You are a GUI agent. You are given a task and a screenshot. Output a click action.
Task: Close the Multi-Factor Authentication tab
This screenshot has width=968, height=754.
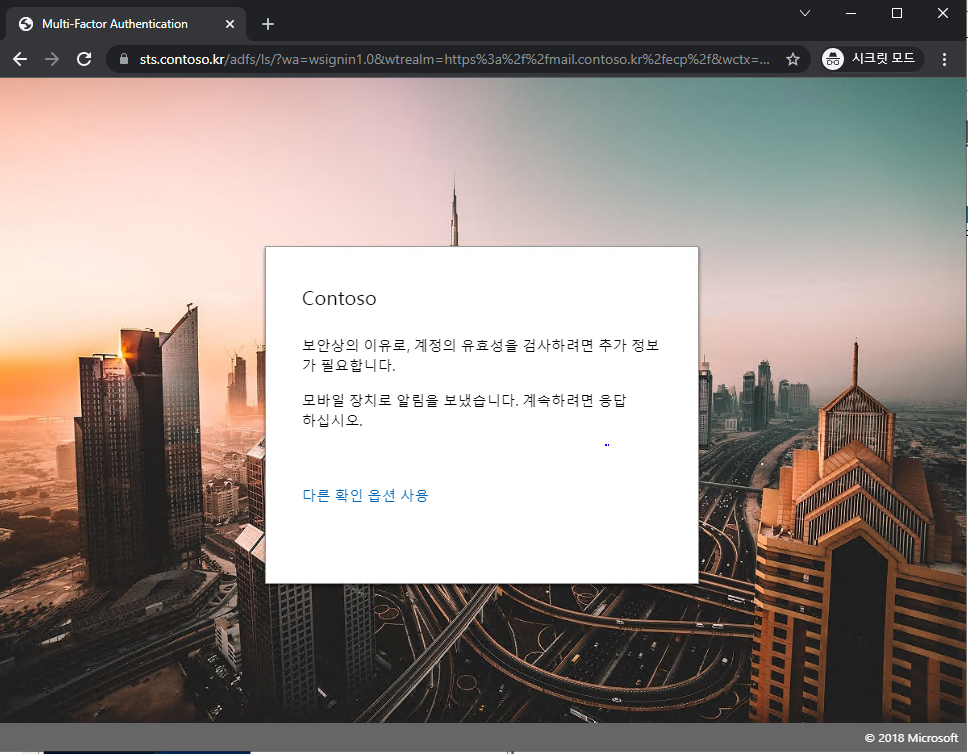230,24
